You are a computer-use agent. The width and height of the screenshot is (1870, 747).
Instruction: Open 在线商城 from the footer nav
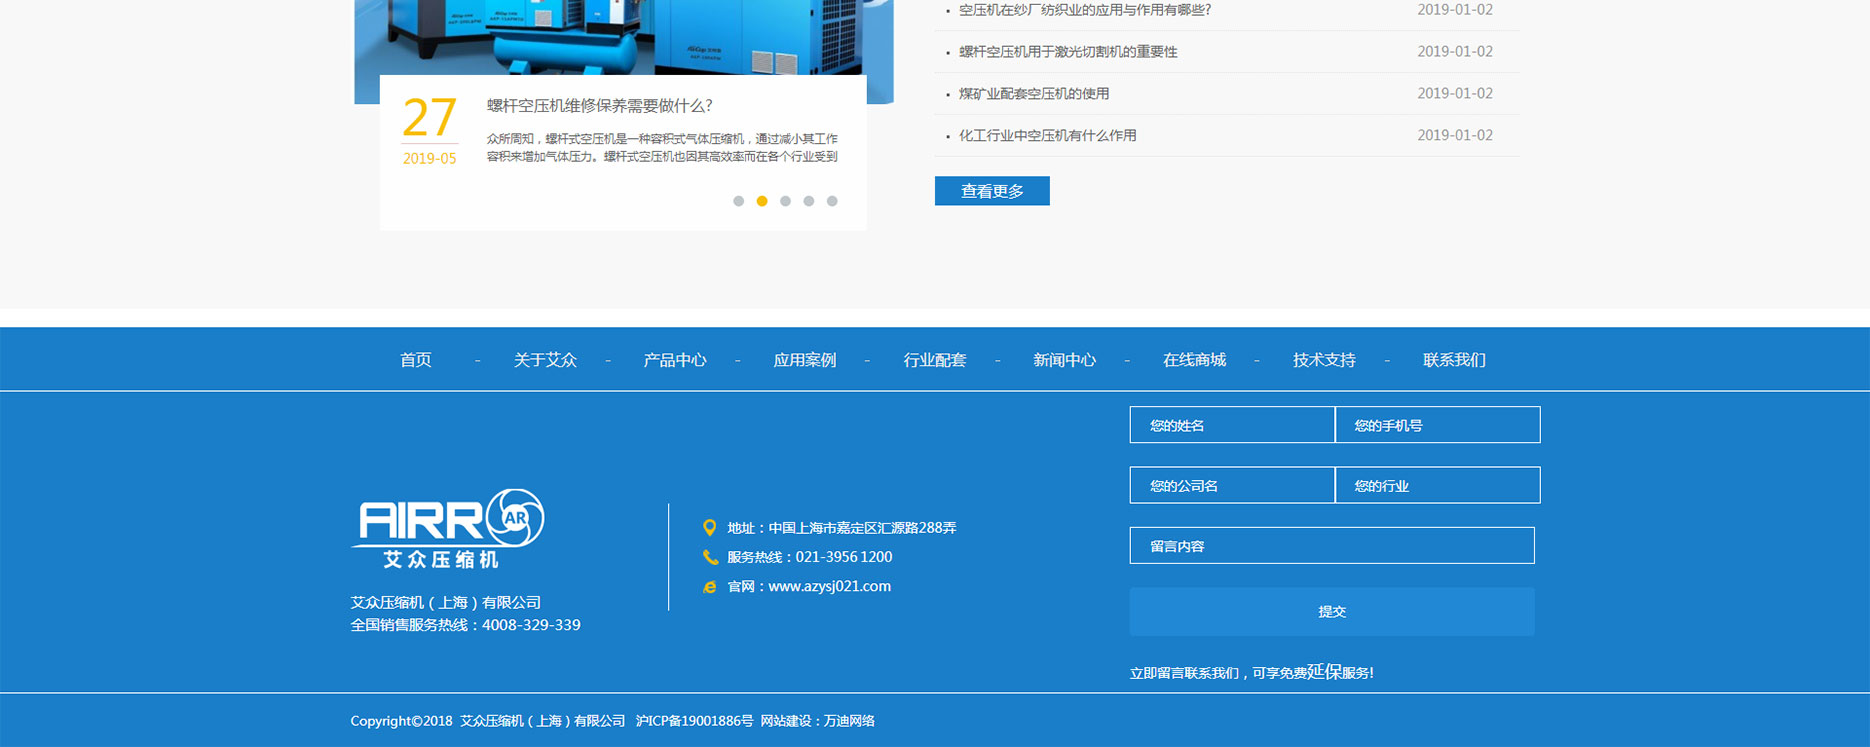point(1194,360)
